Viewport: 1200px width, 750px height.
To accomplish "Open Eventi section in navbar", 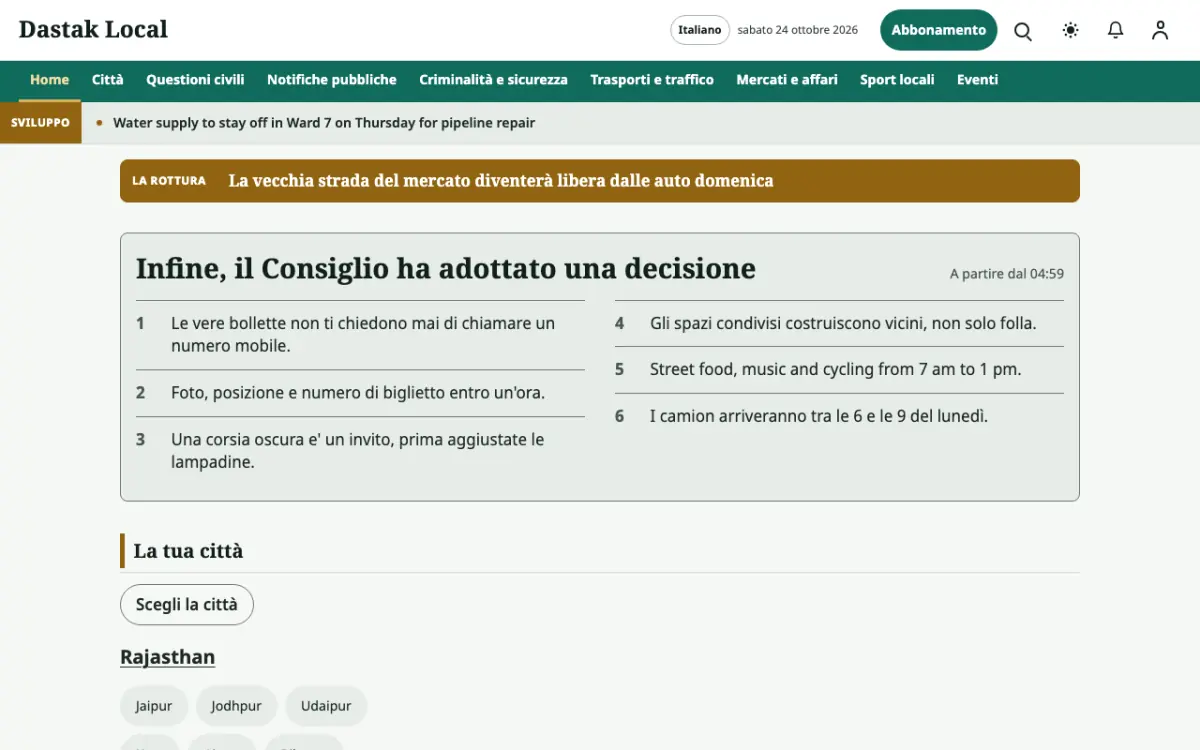I will coord(977,80).
